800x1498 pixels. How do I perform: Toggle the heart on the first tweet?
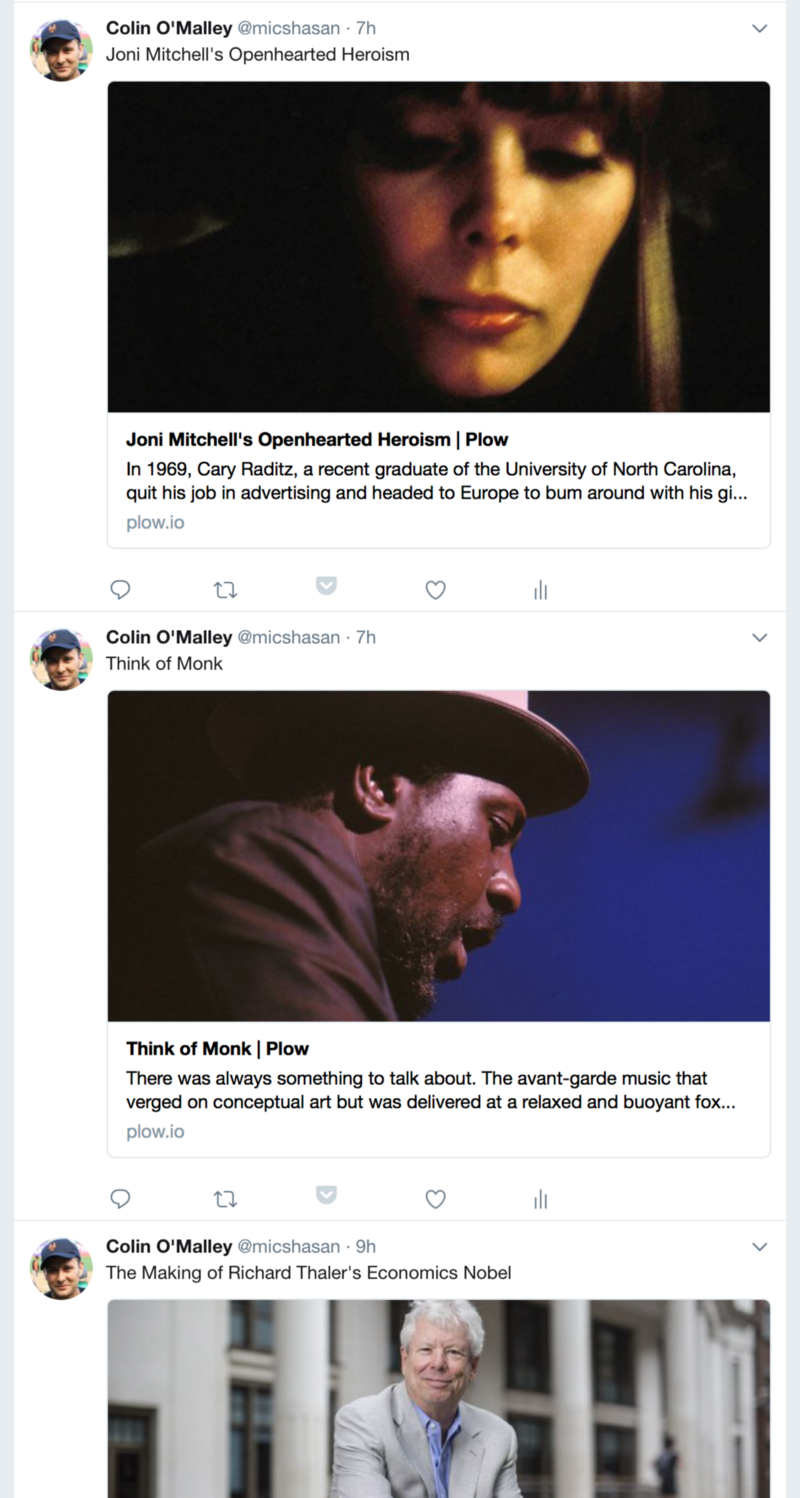pos(435,590)
